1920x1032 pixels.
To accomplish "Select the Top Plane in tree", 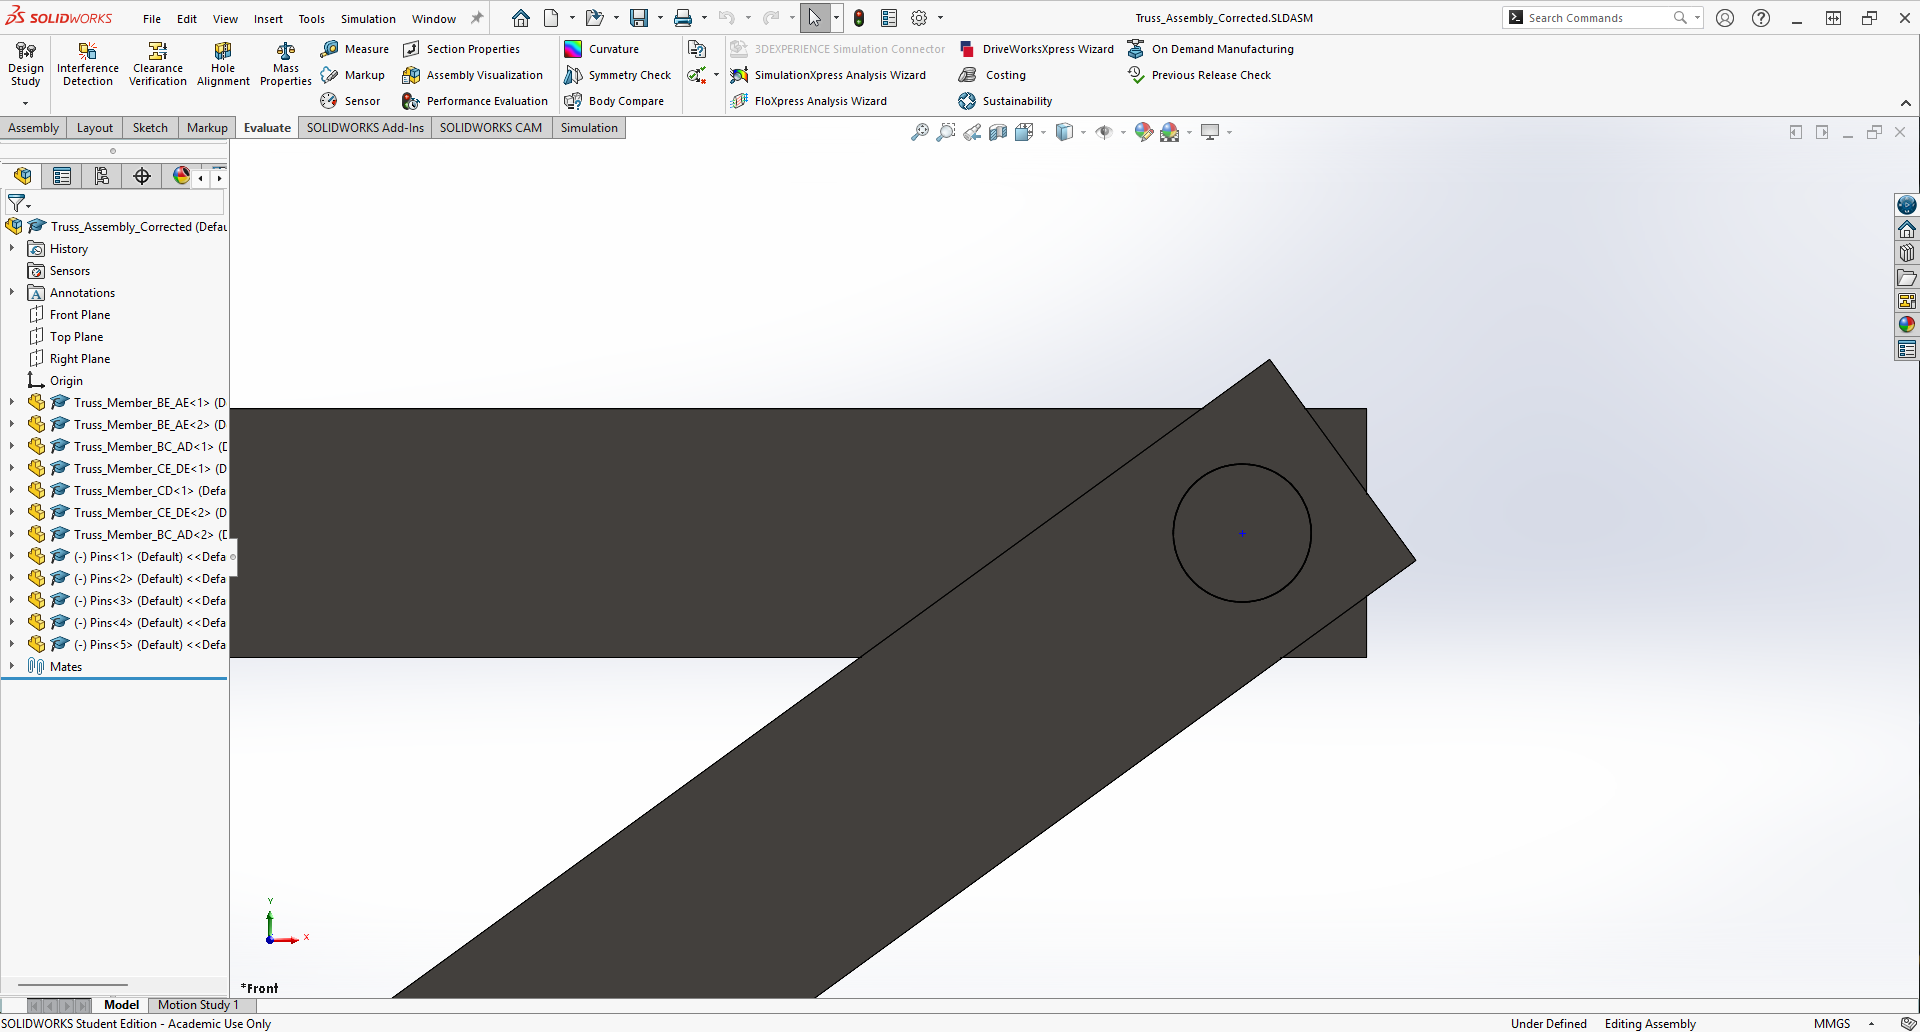I will 77,337.
